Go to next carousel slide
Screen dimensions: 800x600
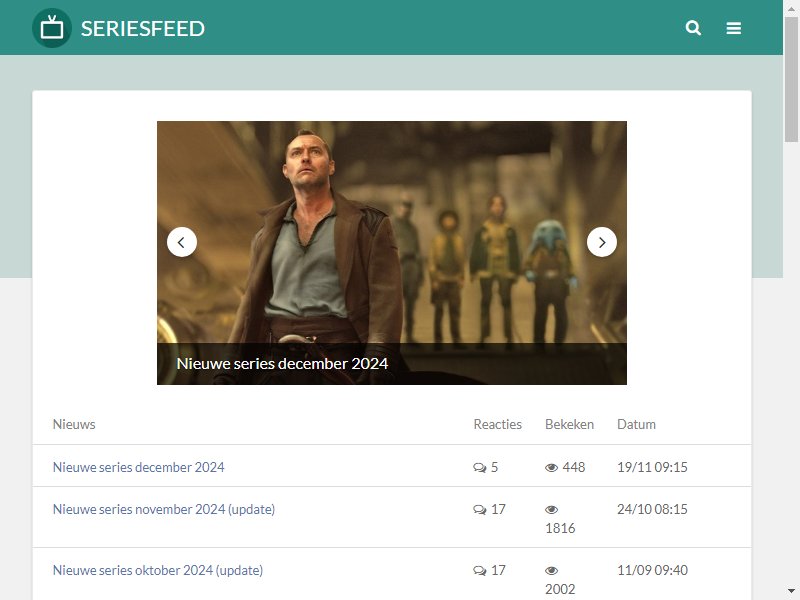coord(602,242)
